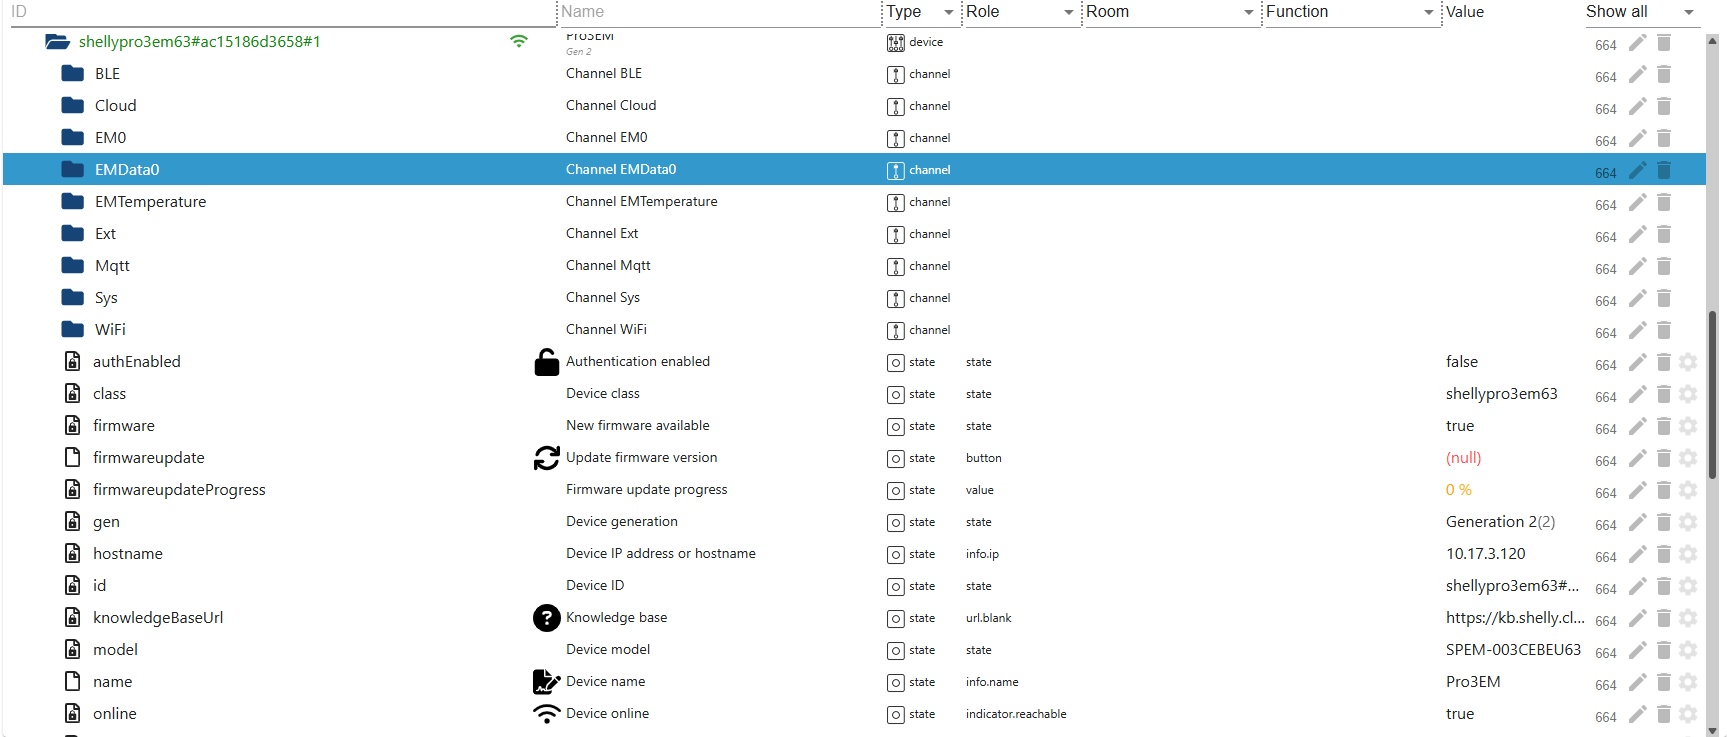Click the Show all dropdown
This screenshot has height=737, width=1727.
tap(1639, 12)
